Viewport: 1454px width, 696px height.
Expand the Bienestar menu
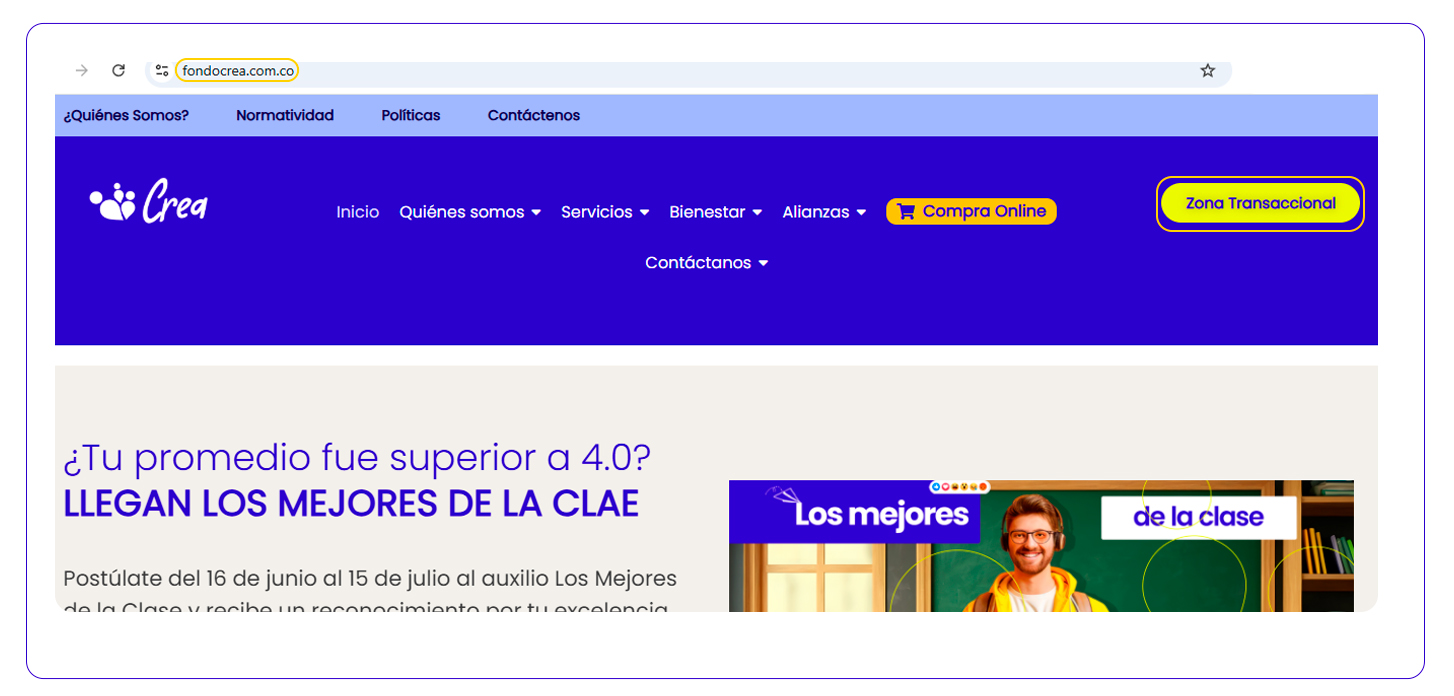tap(716, 212)
